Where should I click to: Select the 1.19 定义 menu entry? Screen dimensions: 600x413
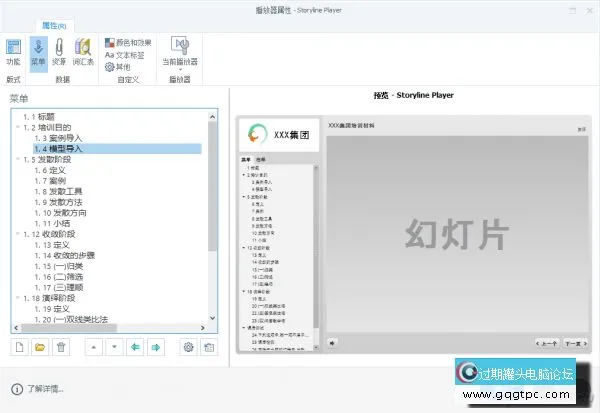click(52, 309)
